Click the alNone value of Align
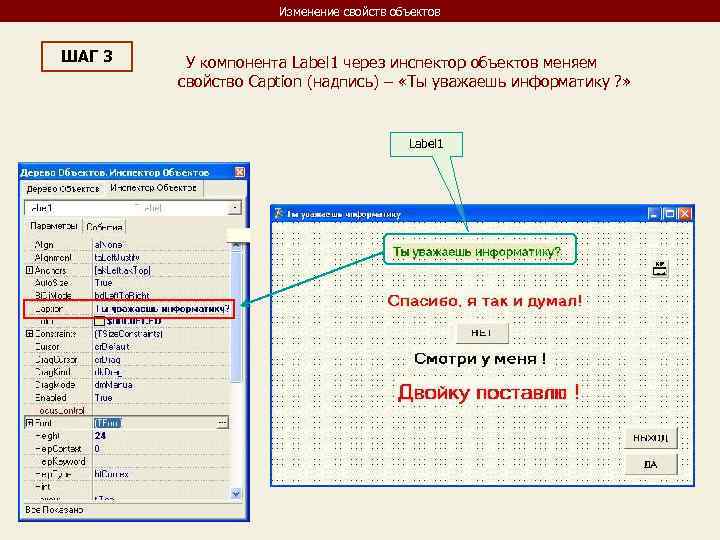 coord(109,245)
